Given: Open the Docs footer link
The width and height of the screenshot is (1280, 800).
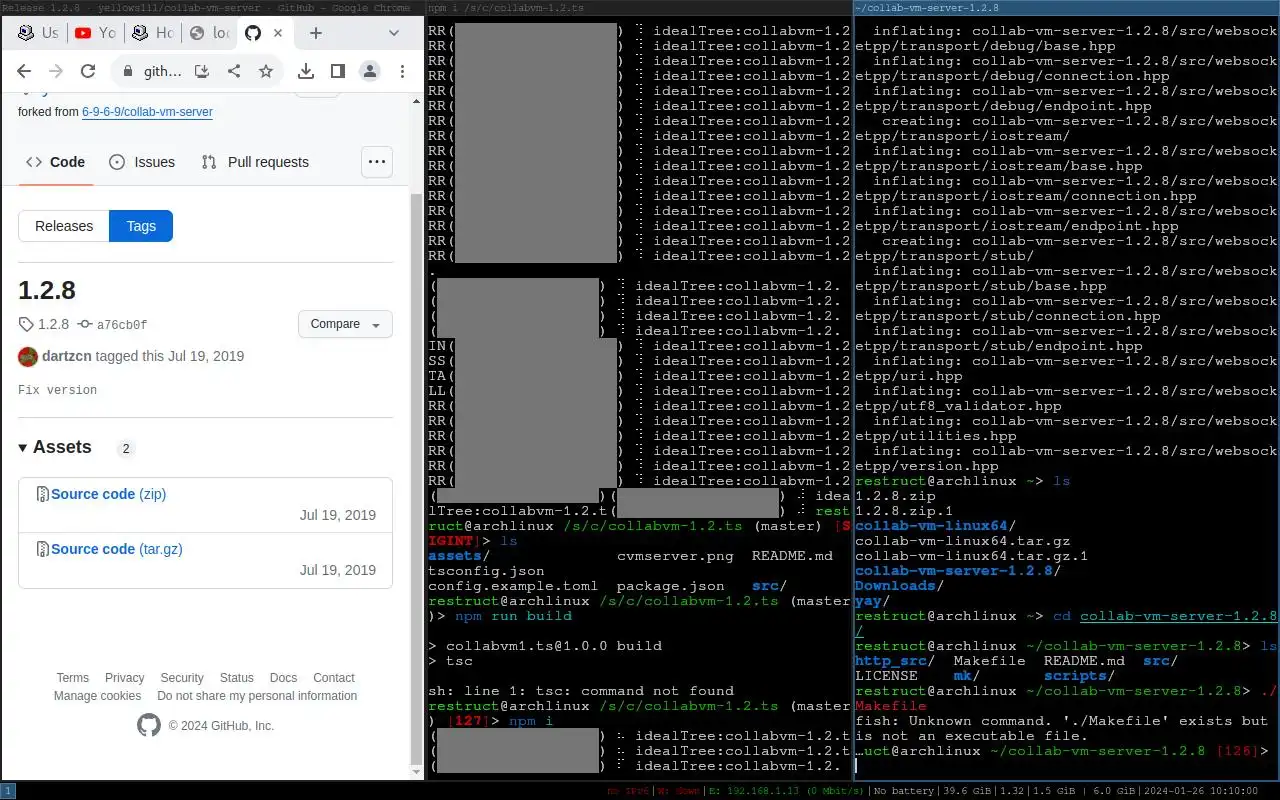Looking at the screenshot, I should (x=283, y=678).
